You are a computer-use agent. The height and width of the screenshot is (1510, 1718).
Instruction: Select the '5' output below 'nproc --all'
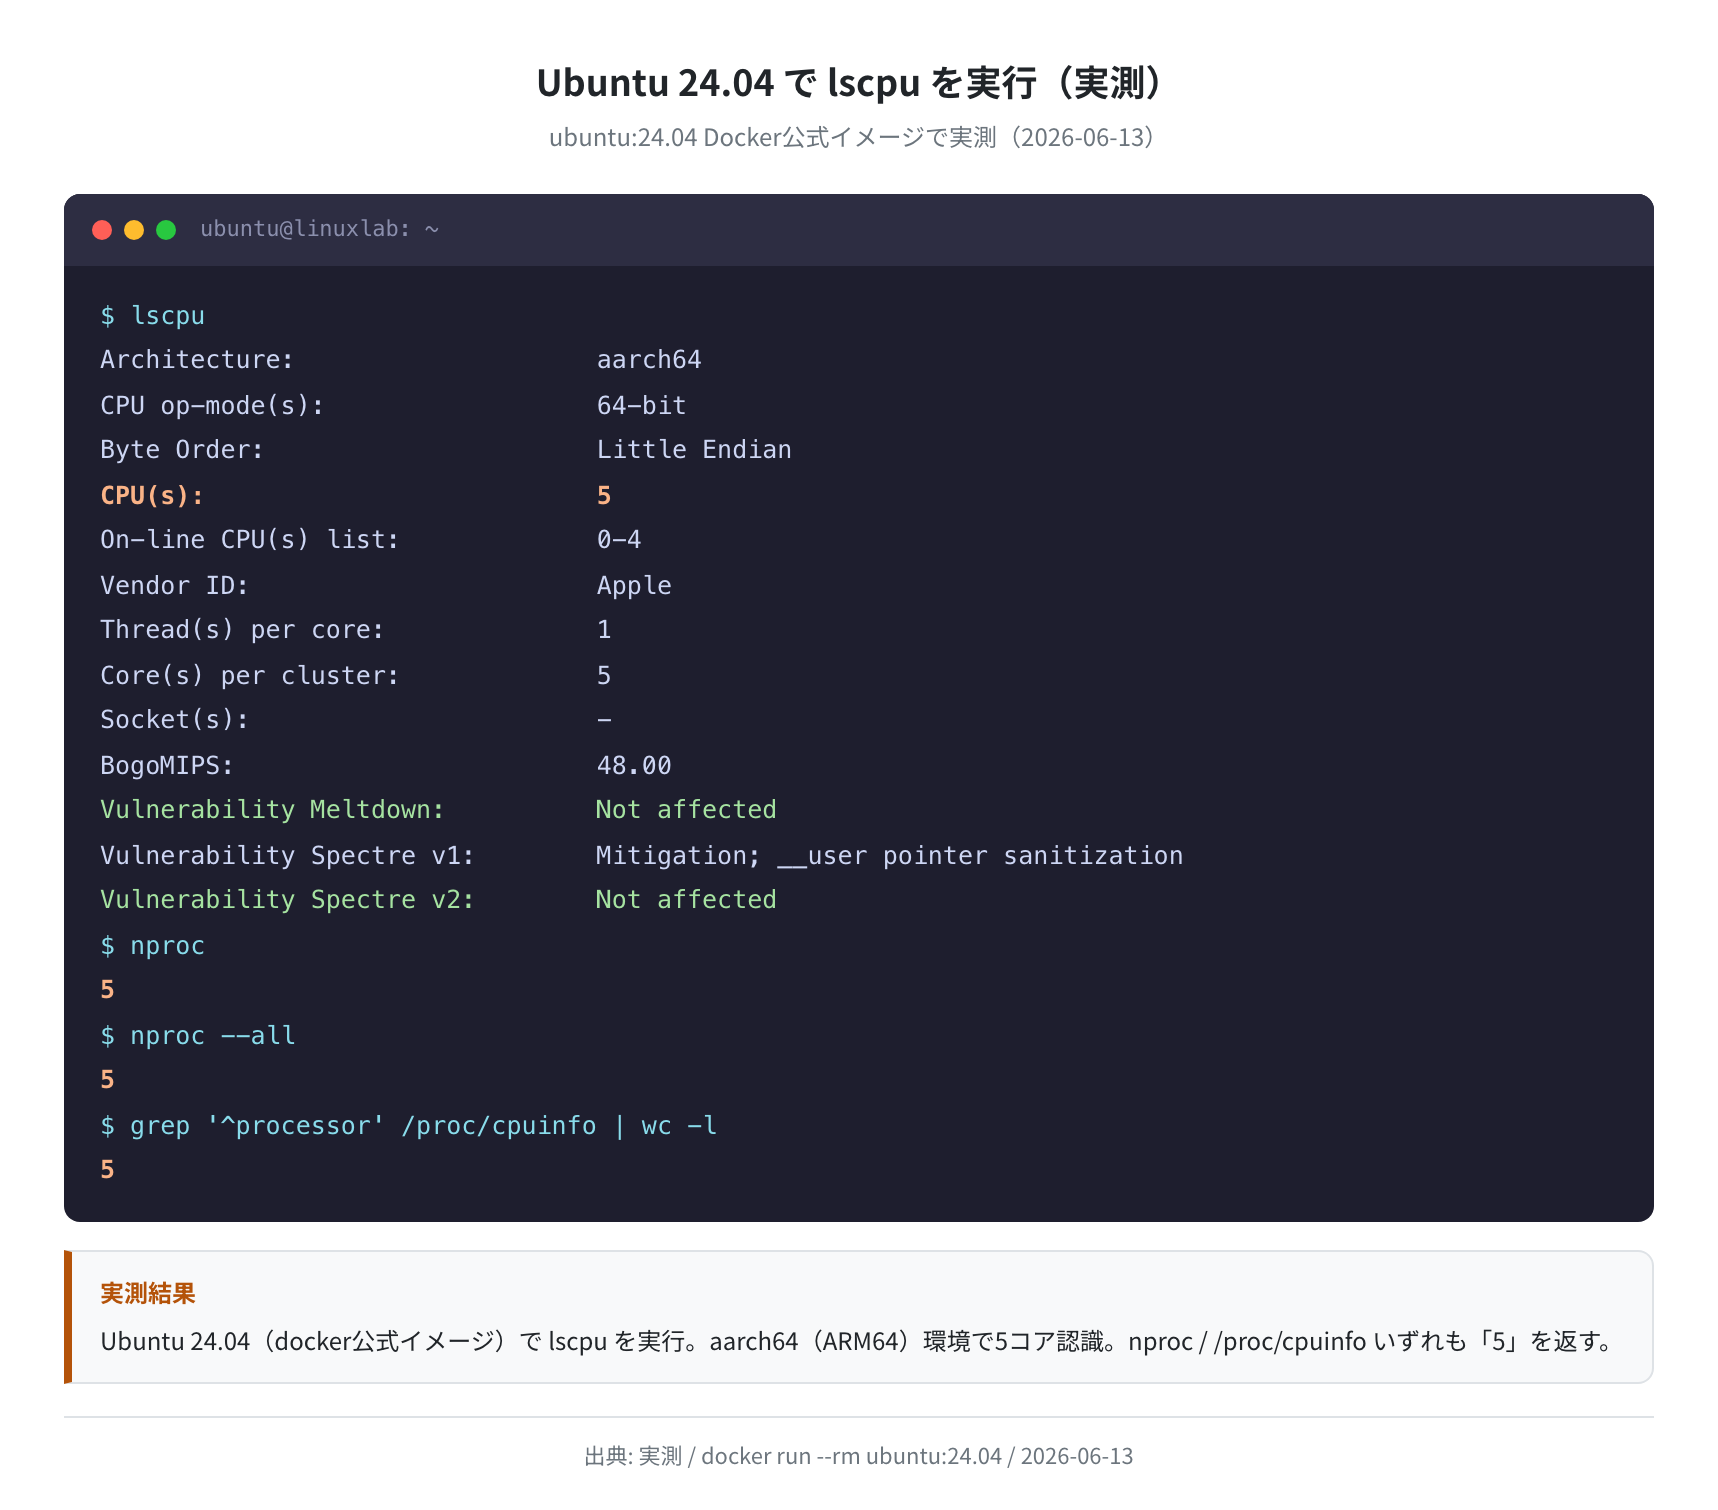coord(107,1080)
